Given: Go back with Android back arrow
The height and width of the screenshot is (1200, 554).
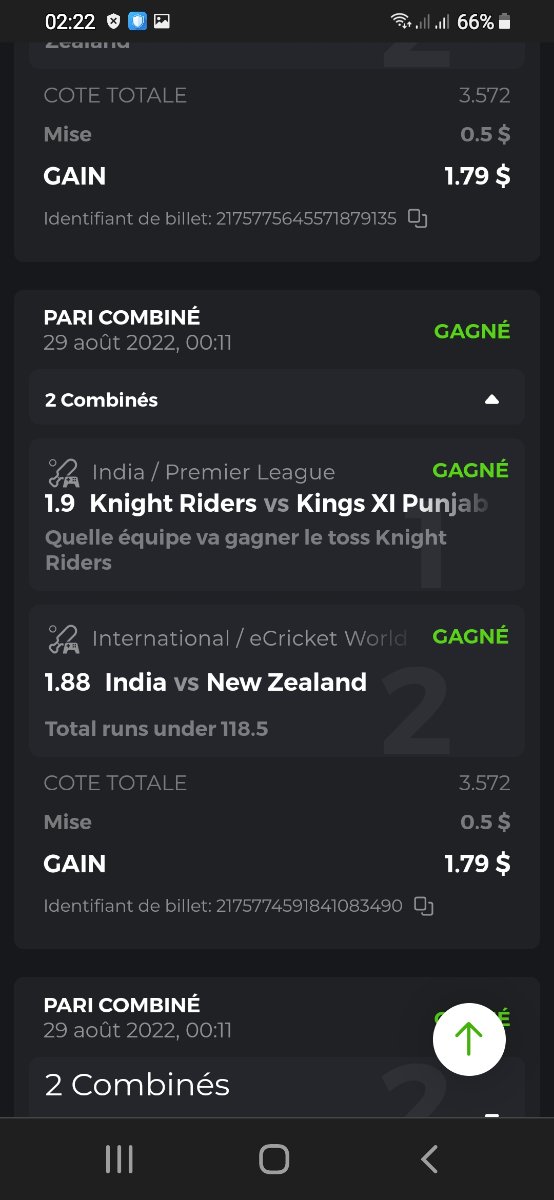Looking at the screenshot, I should point(429,1159).
